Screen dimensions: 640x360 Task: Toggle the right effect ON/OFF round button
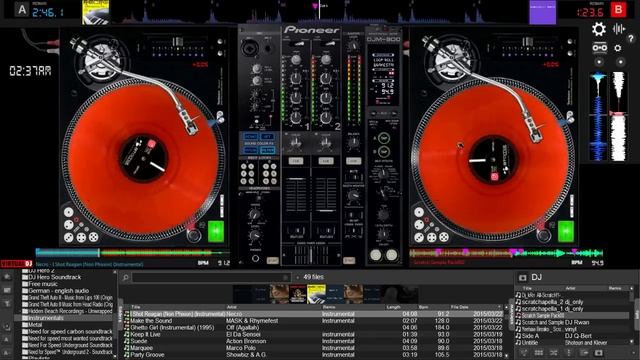click(391, 255)
